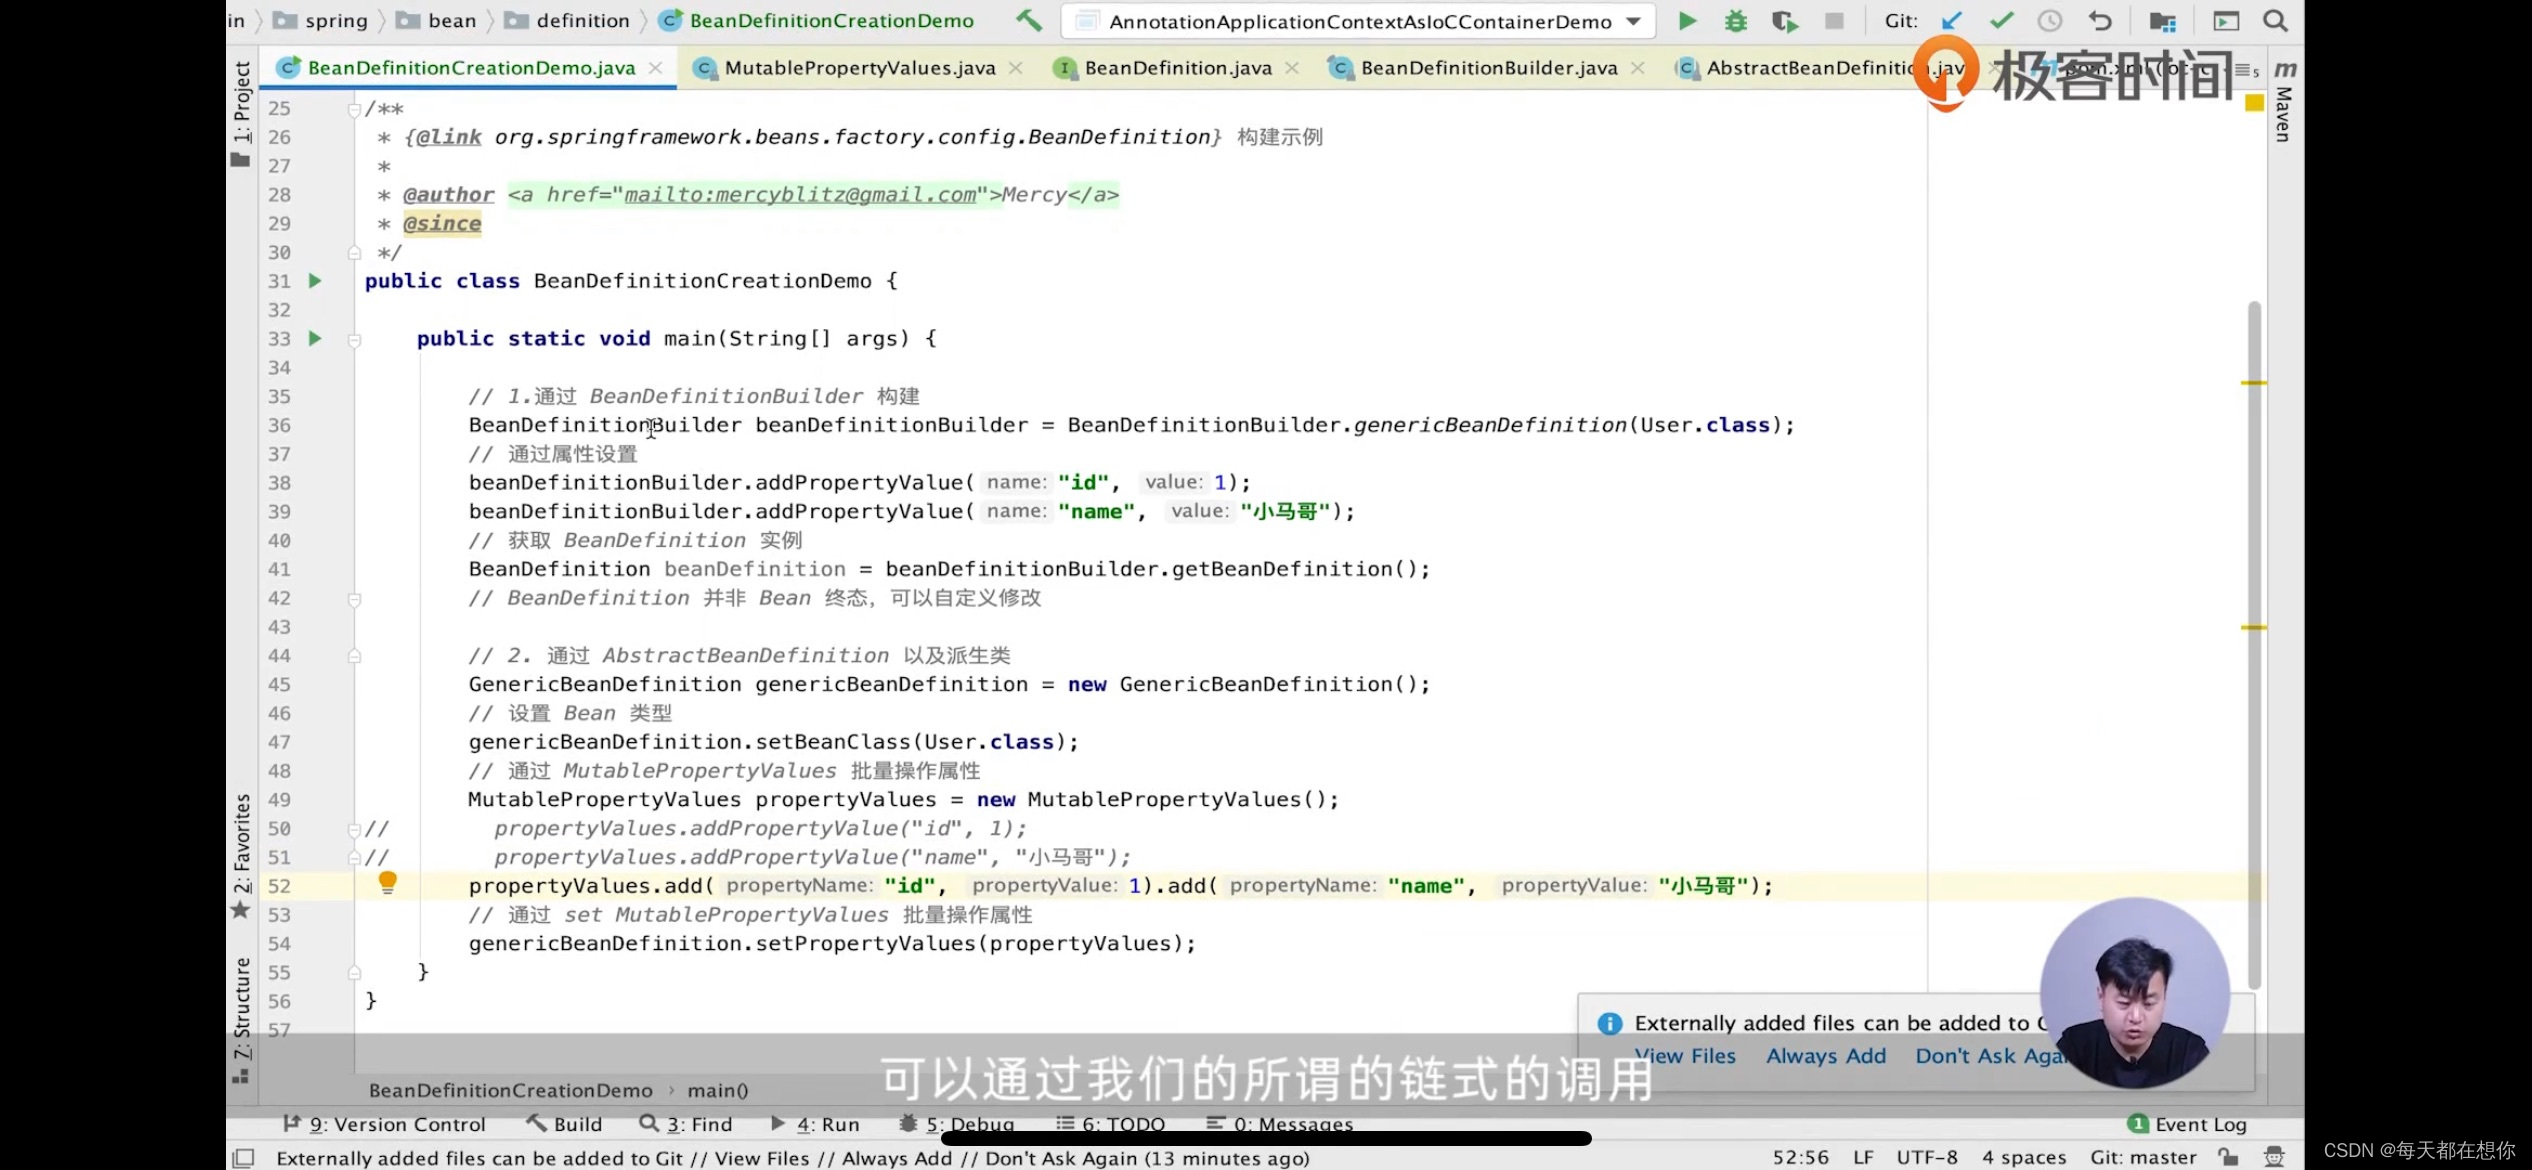
Task: Run main from gutter arrow at line 33
Action: [x=315, y=339]
